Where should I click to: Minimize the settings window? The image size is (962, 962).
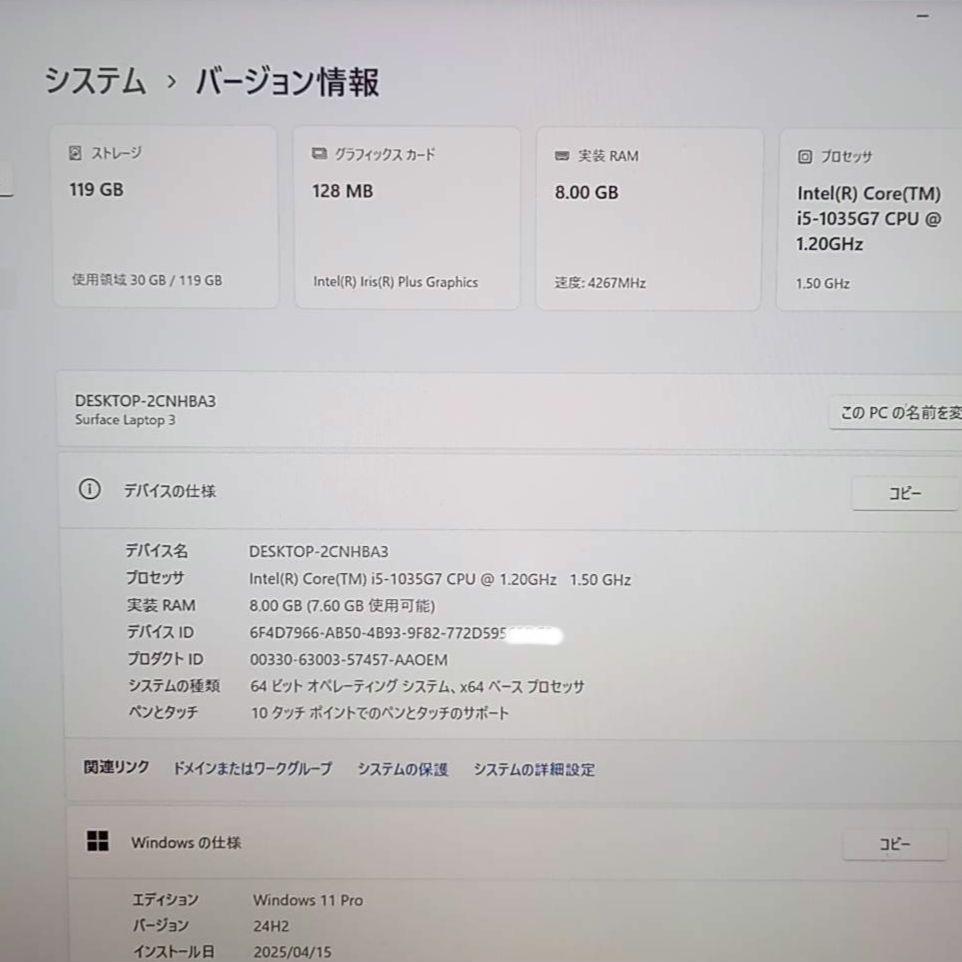click(x=922, y=17)
